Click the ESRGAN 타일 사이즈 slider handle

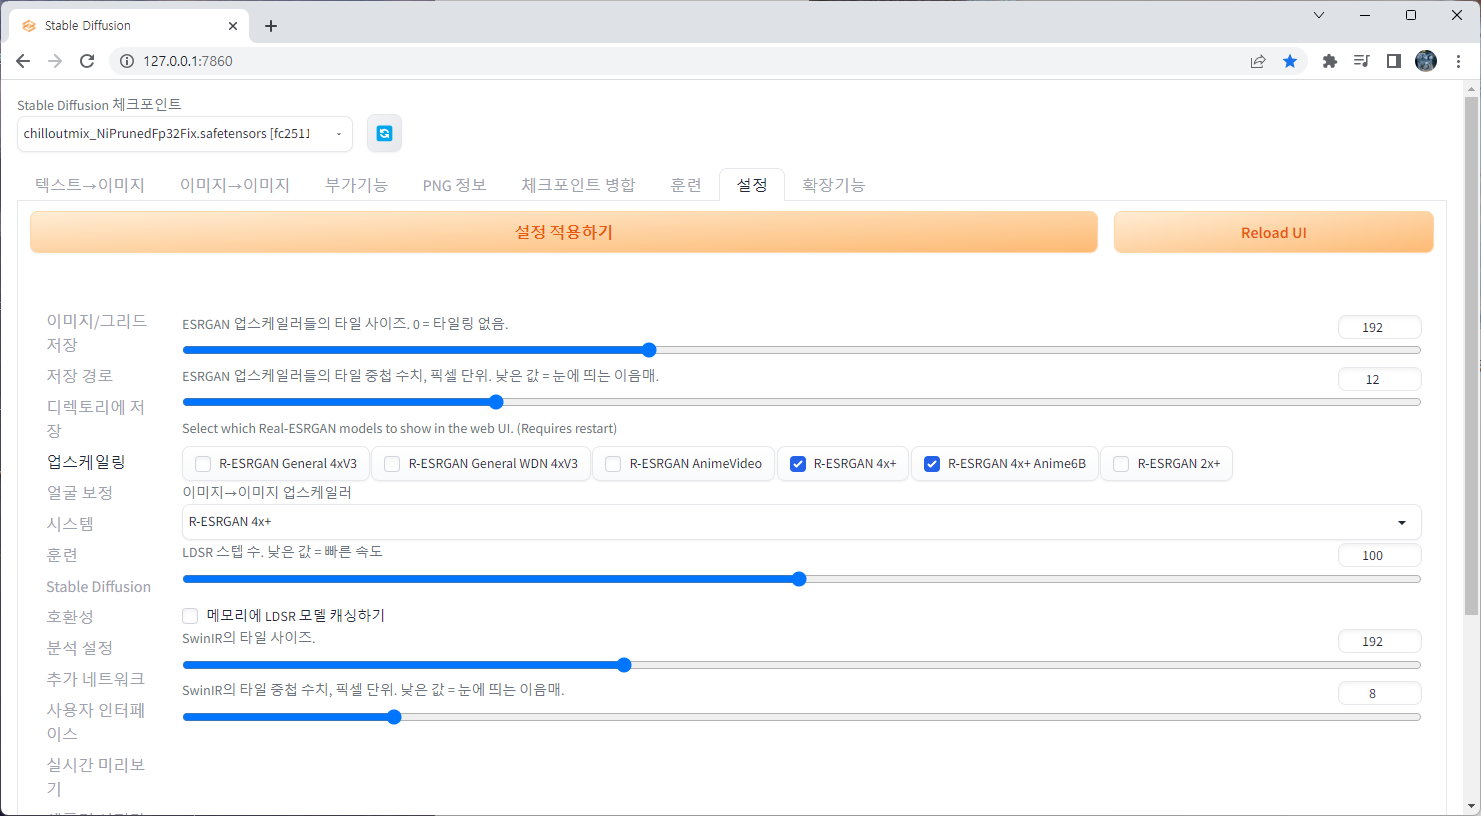pos(649,350)
